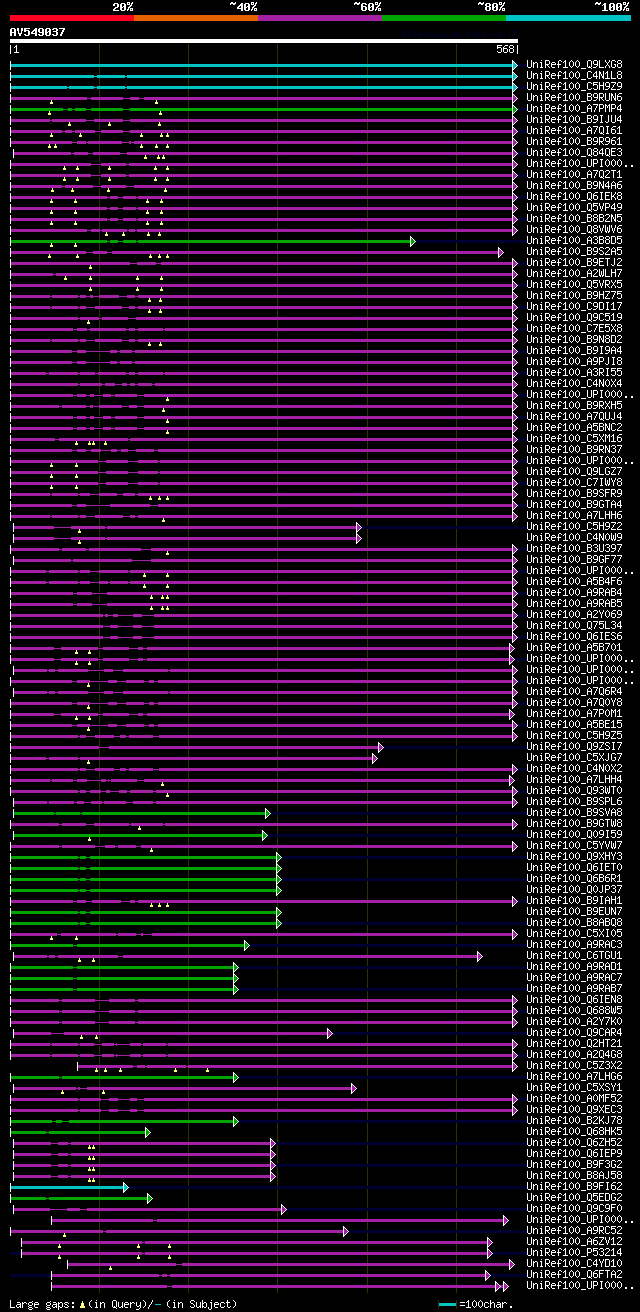Image resolution: width=640 pixels, height=1312 pixels.
Task: Click the label UniRef100_Q9LGZ7
Action: [x=574, y=471]
